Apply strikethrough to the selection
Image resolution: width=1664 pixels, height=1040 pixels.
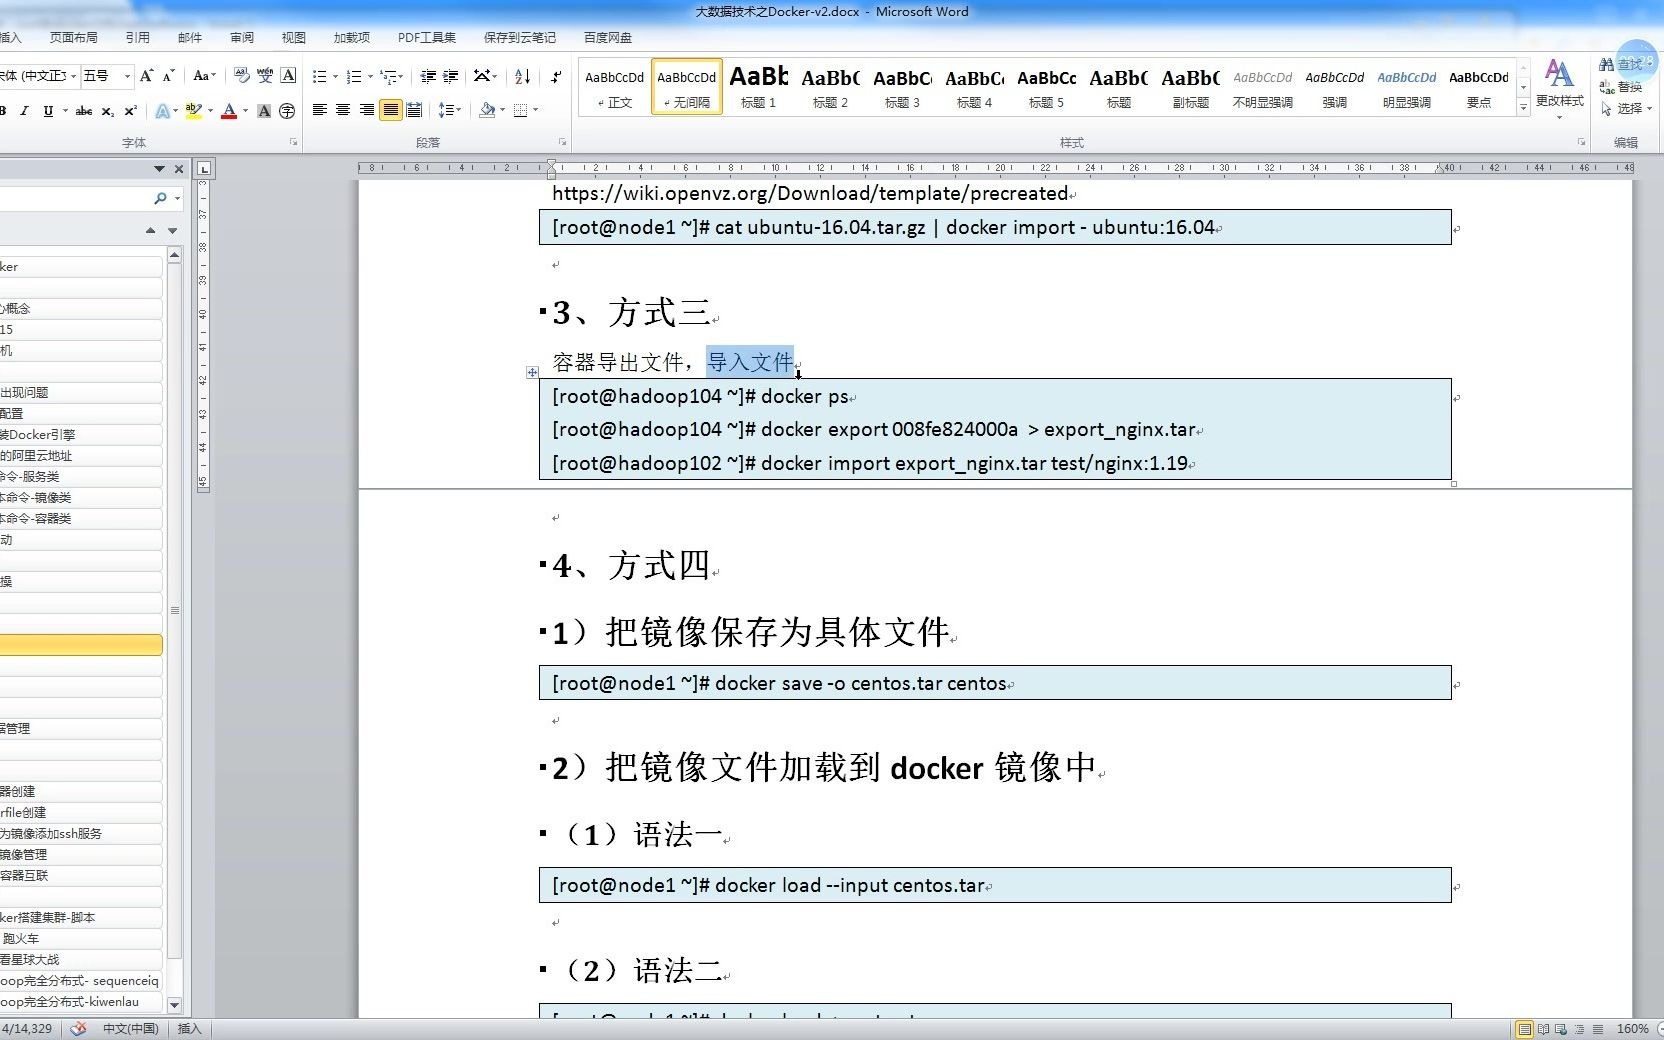(x=85, y=110)
